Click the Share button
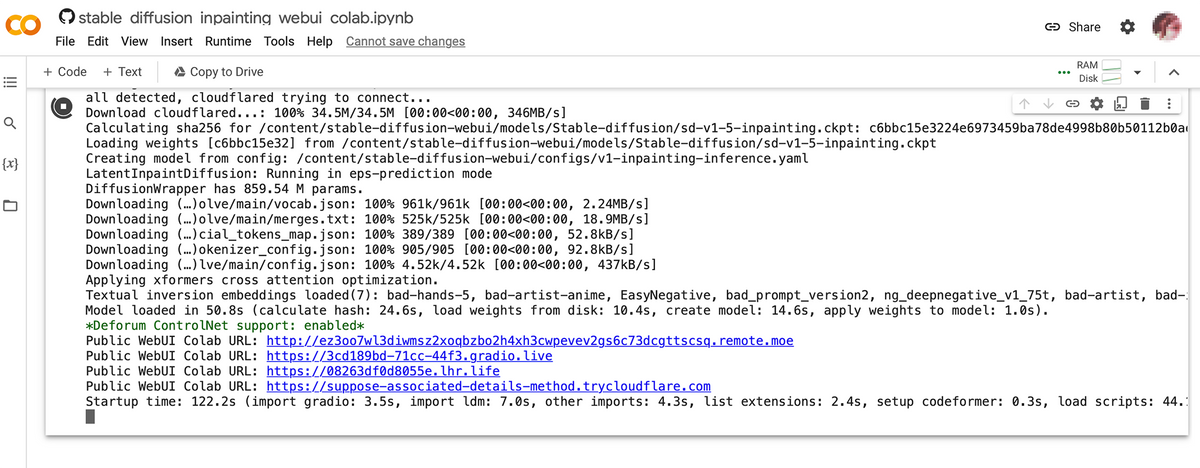Viewport: 1200px width, 468px height. point(1072,27)
